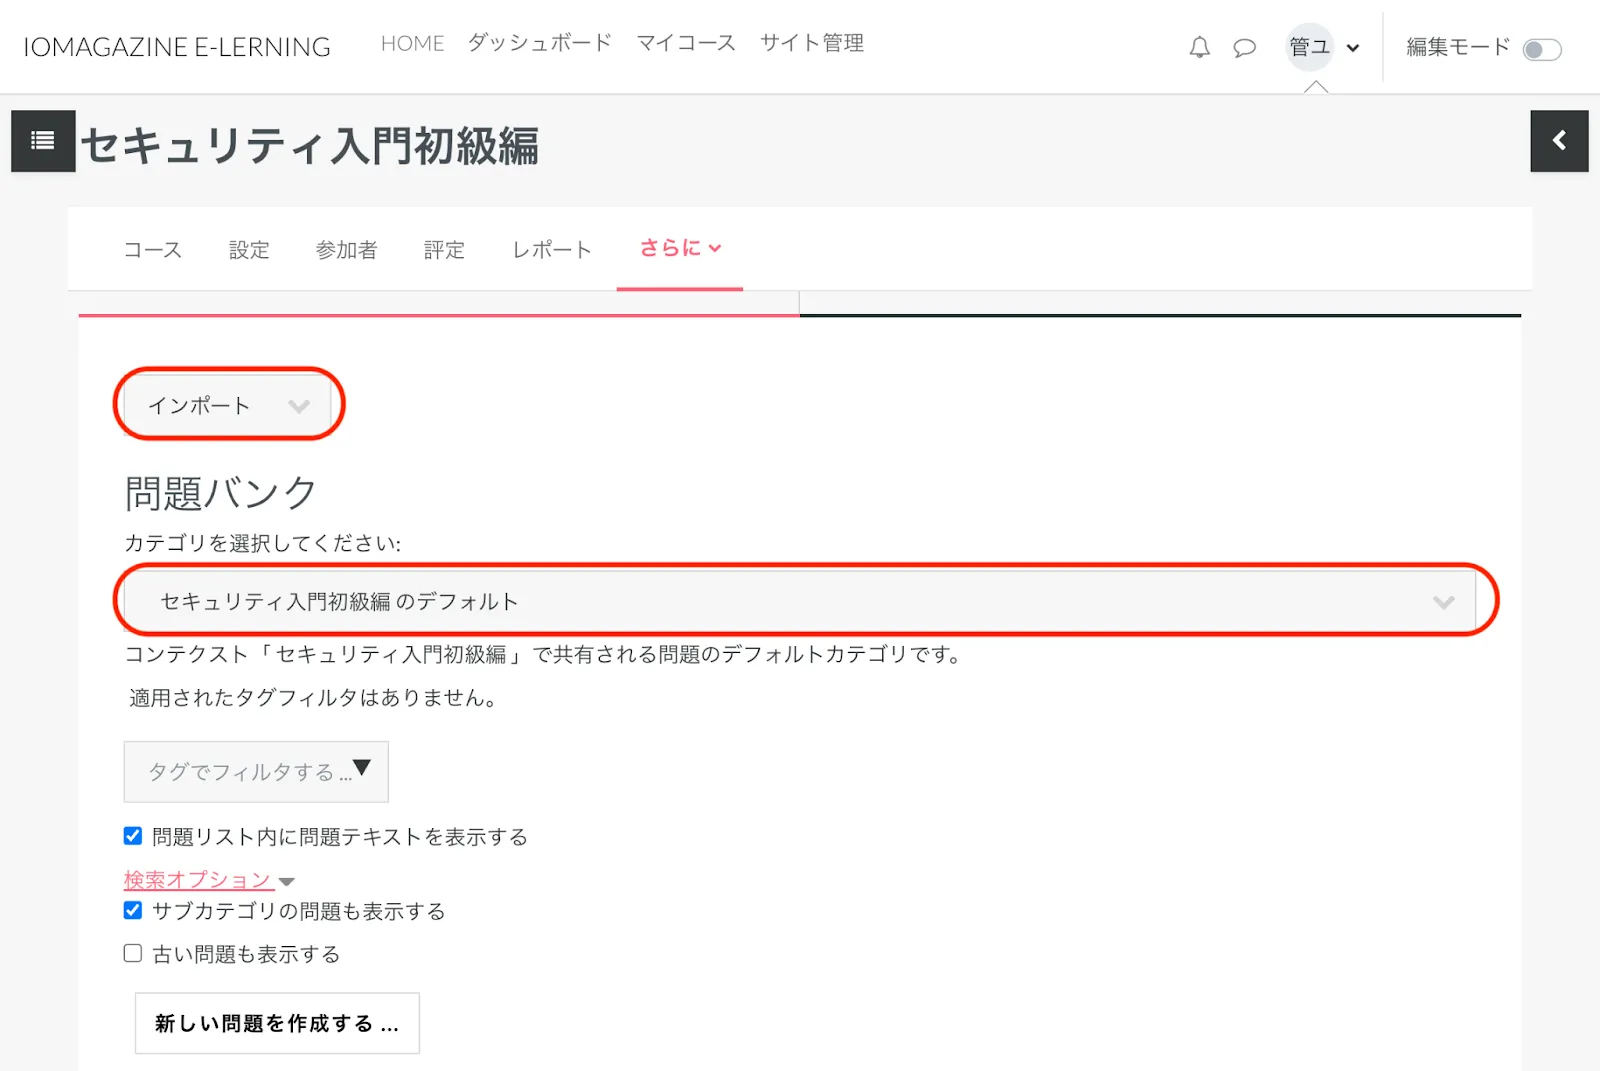Uncheck サブカテゴリの問題も表示する checkbox
This screenshot has height=1071, width=1600.
coord(133,910)
